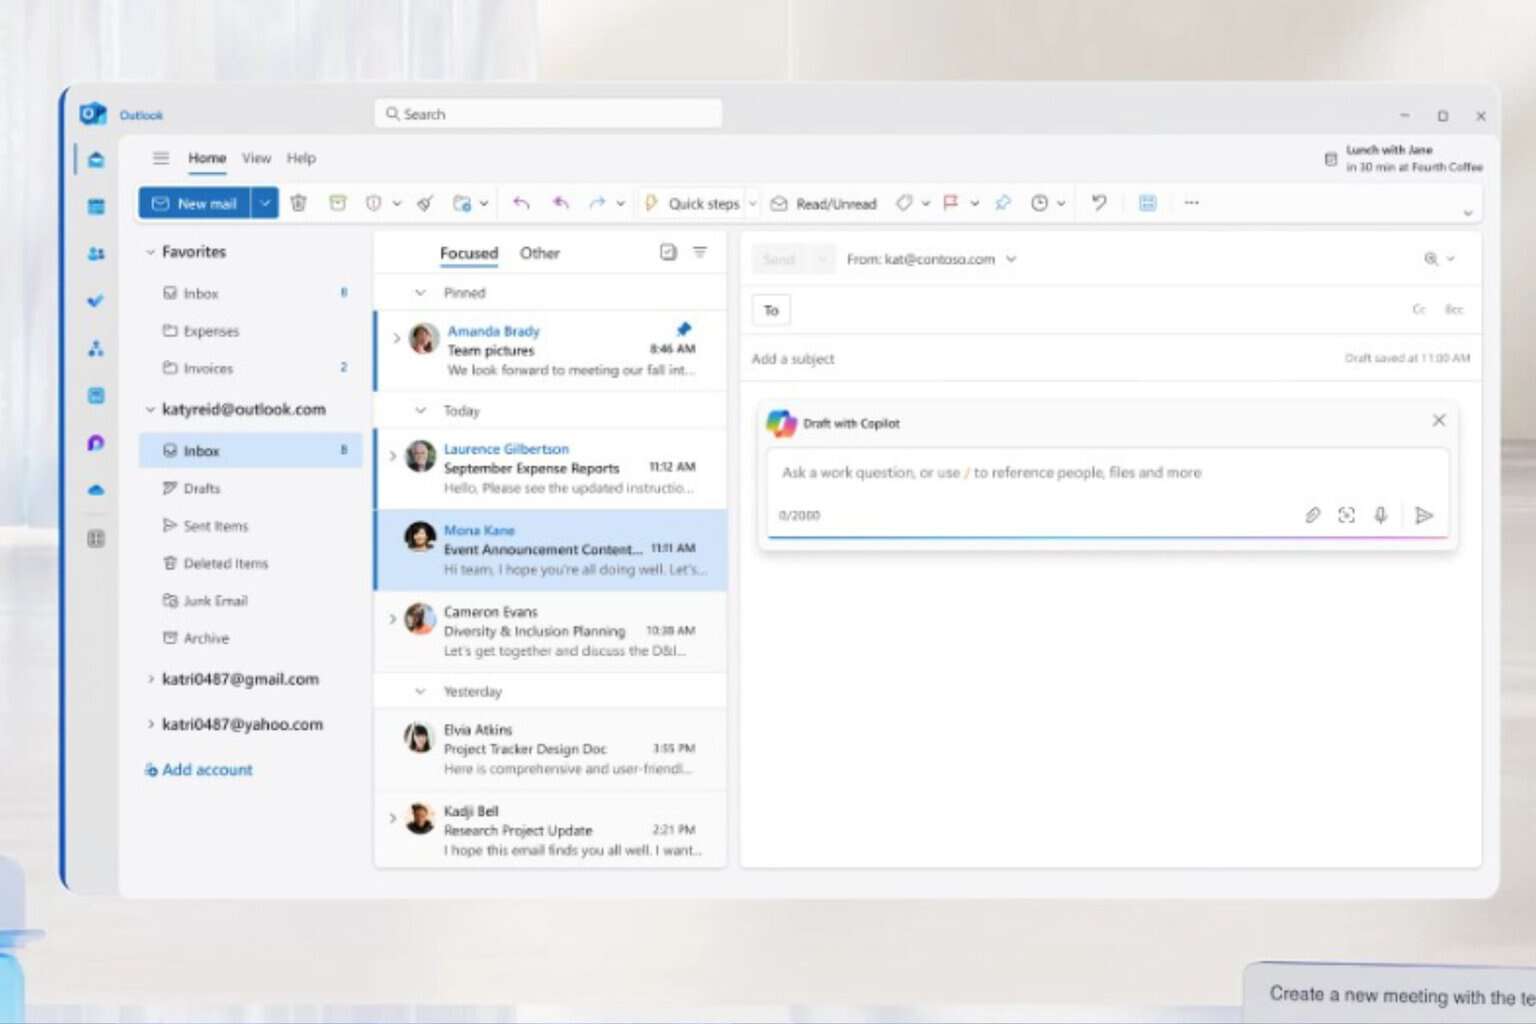The height and width of the screenshot is (1024, 1536).
Task: Close the Draft with Copilot panel
Action: (x=1438, y=421)
